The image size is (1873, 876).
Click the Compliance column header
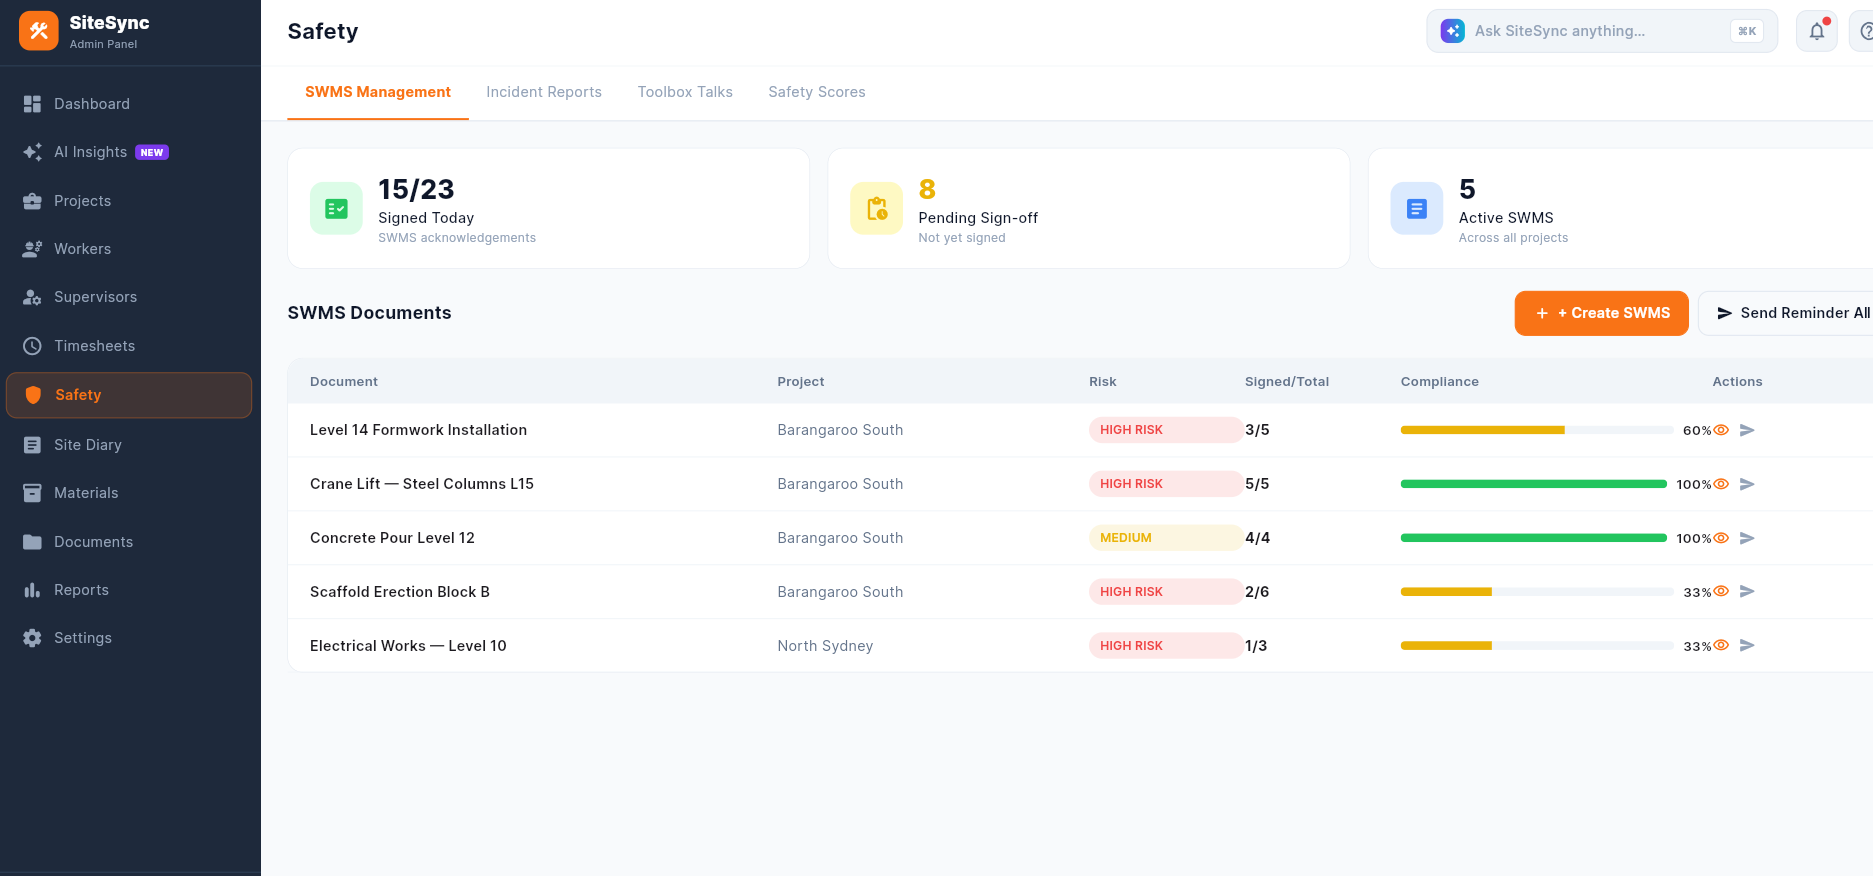1440,382
